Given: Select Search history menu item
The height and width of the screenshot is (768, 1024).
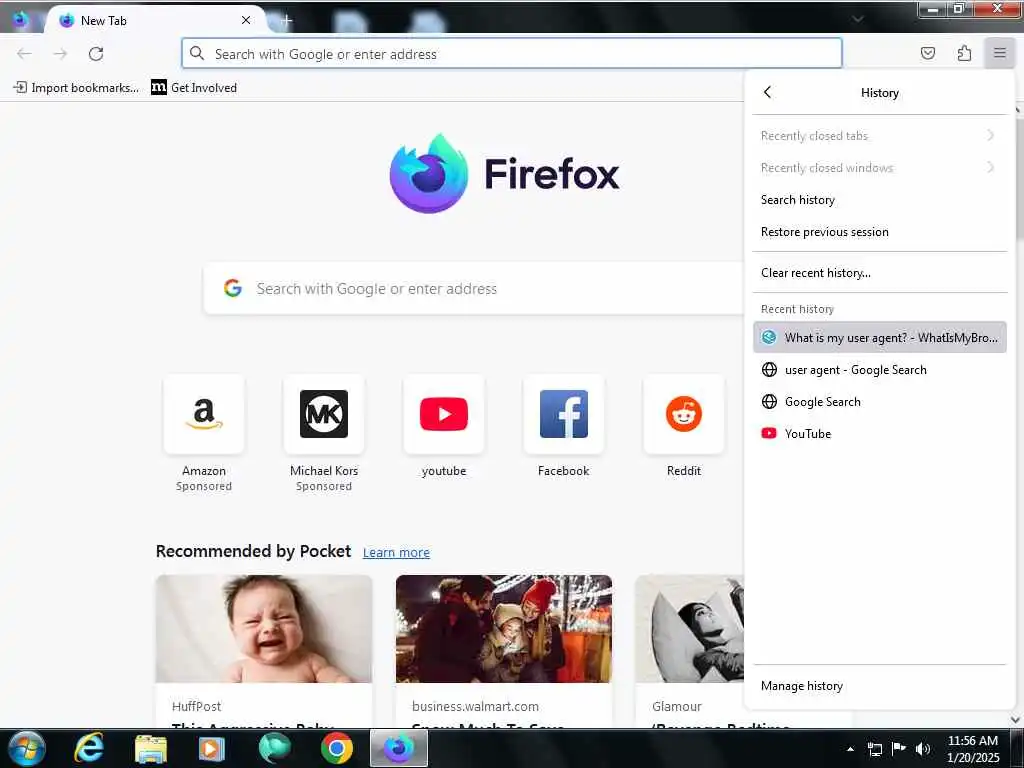Looking at the screenshot, I should [879, 200].
